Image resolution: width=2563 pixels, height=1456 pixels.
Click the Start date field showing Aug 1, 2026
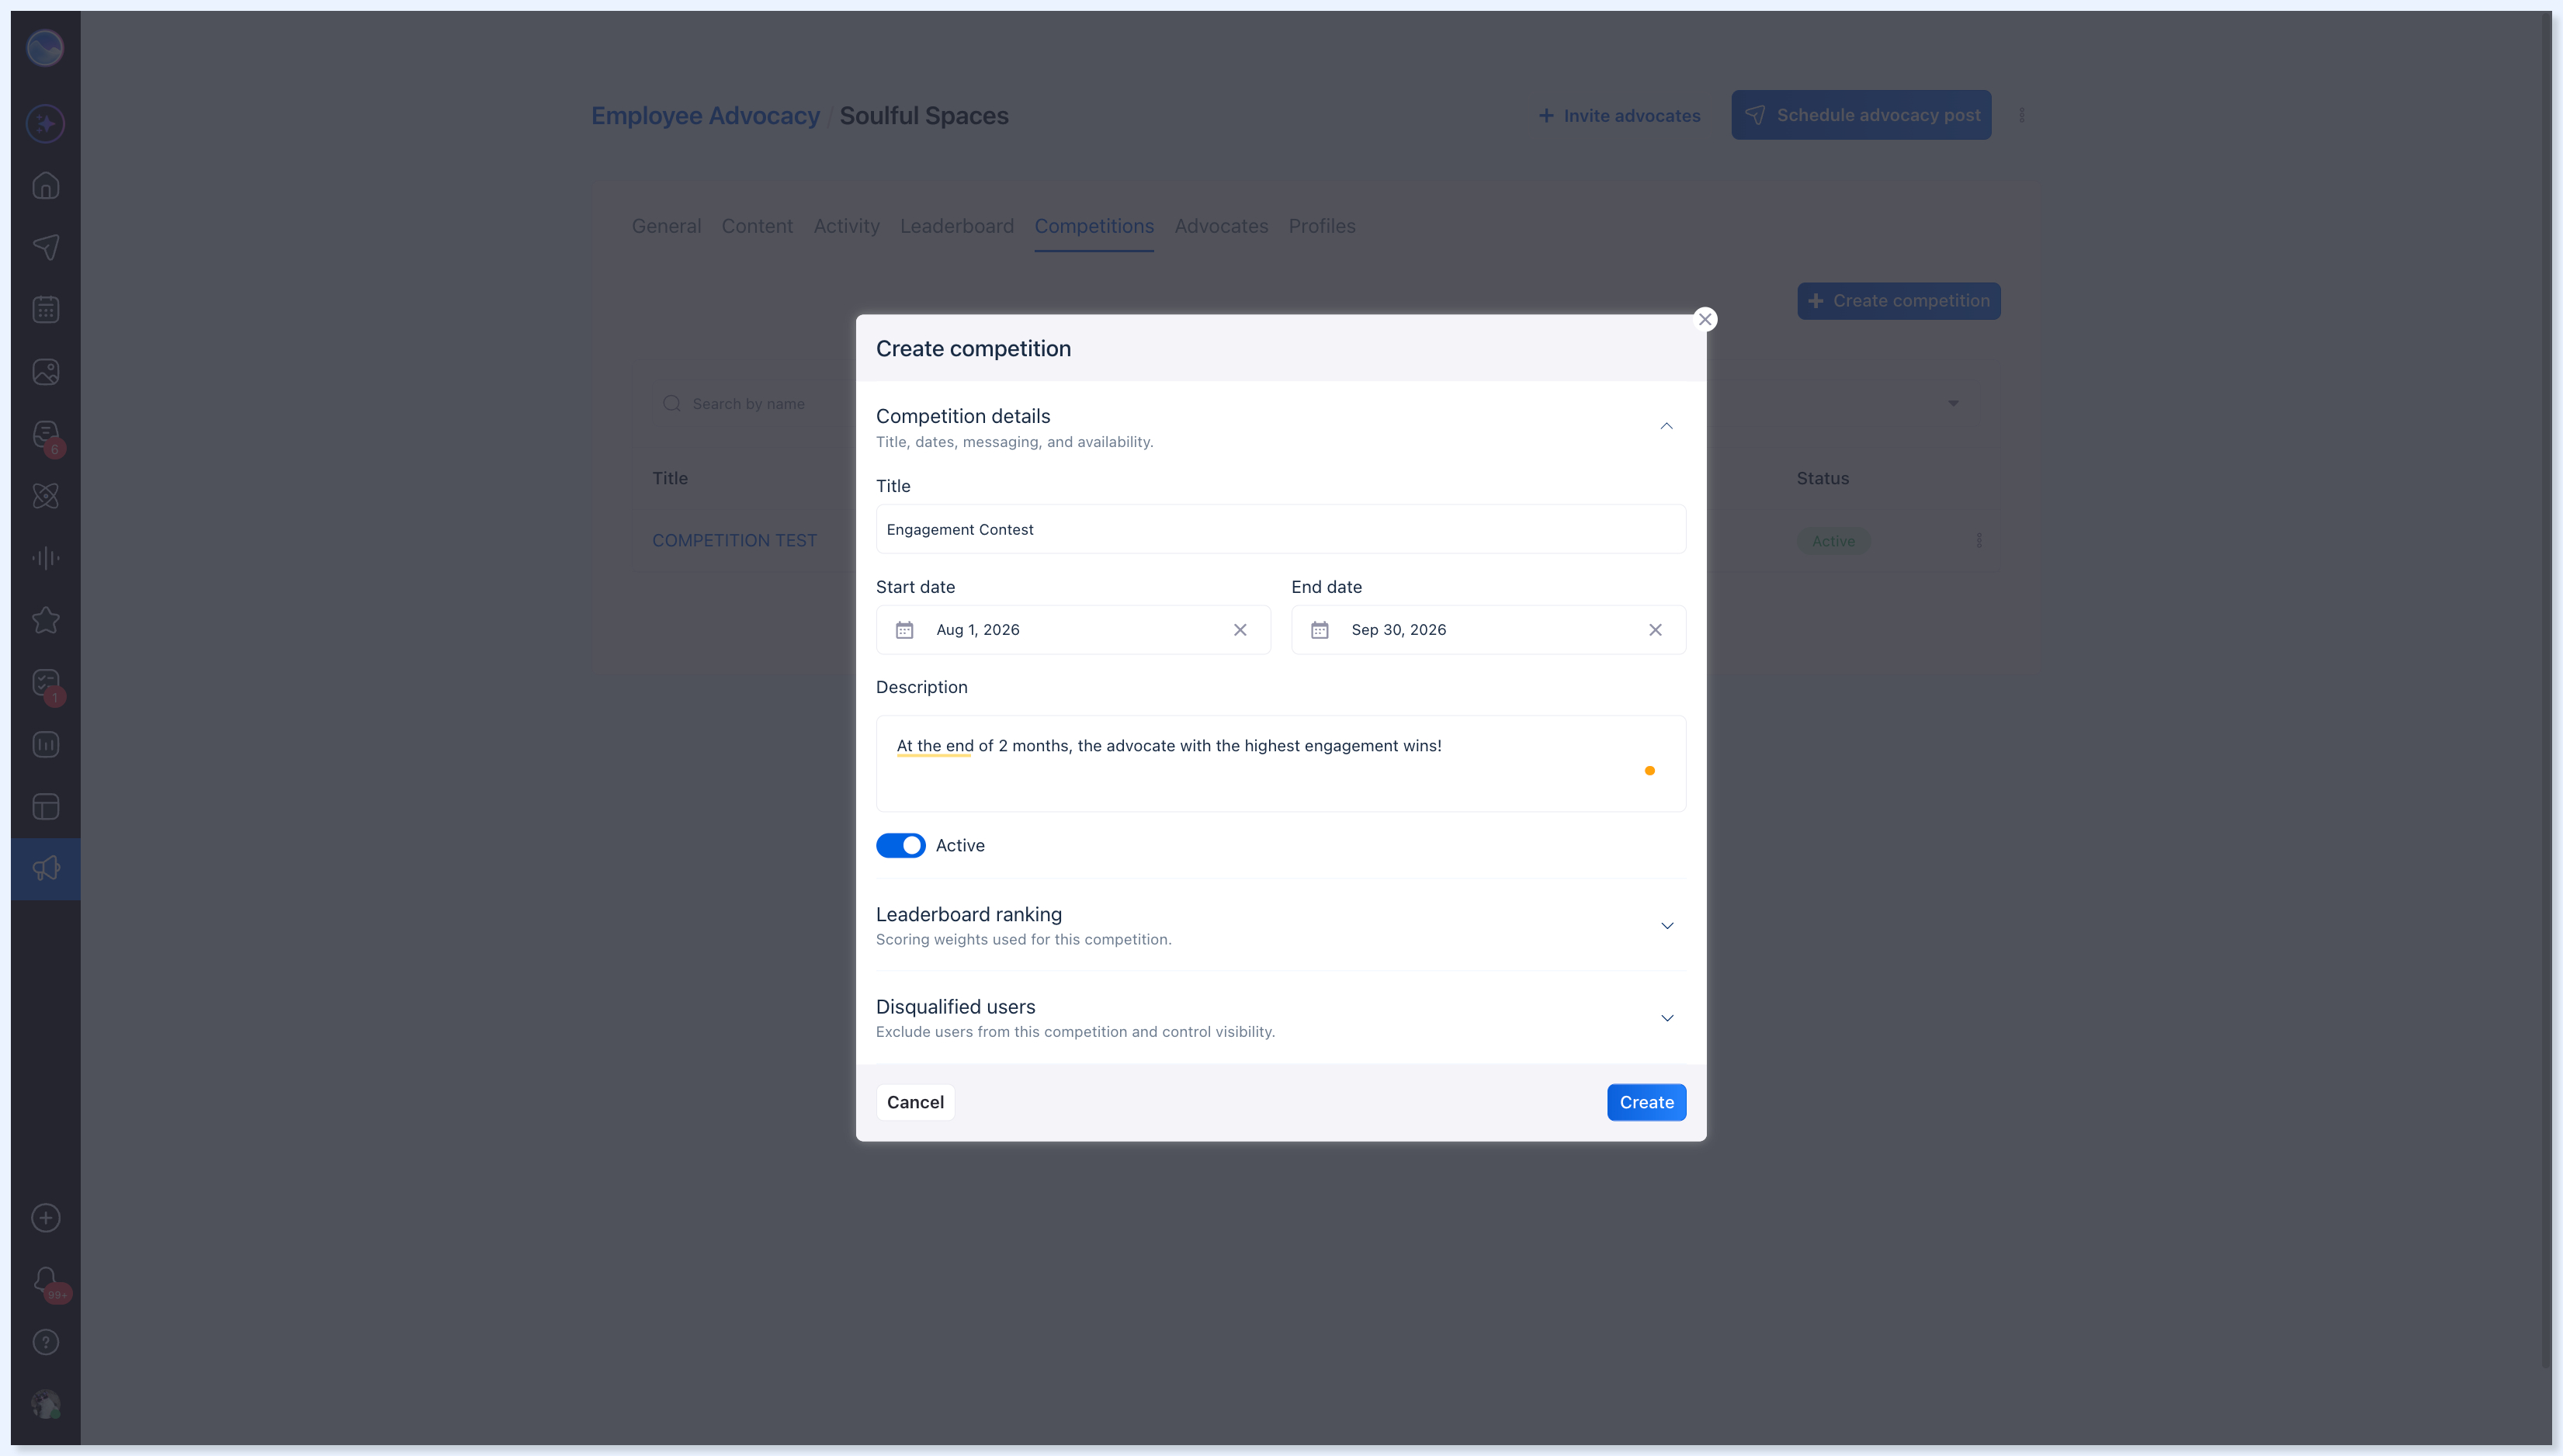tap(1073, 630)
